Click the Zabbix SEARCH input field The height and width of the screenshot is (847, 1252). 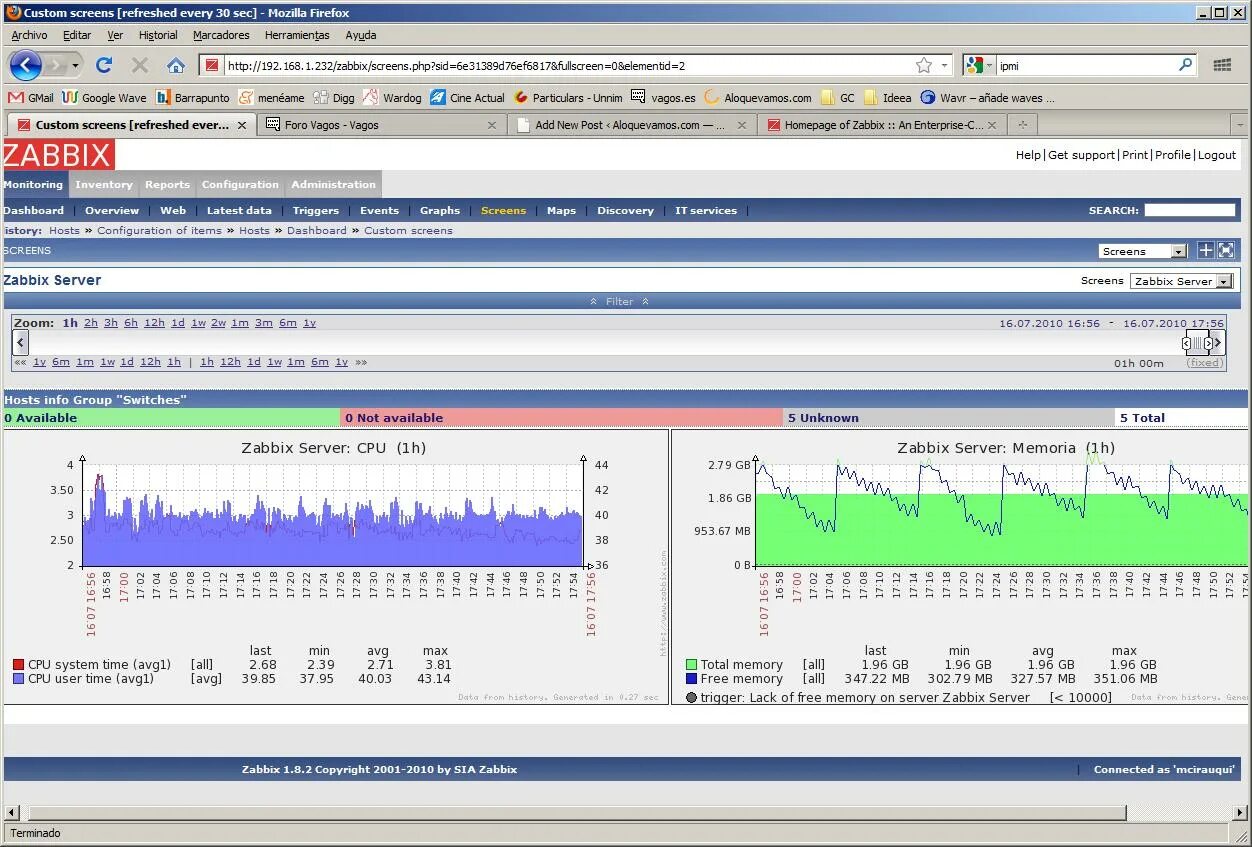click(x=1189, y=210)
